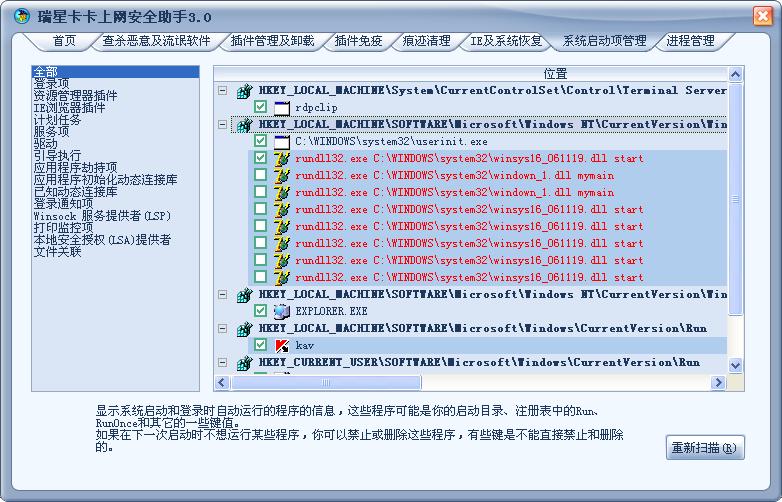Click the red Kaspersky kav icon
This screenshot has width=782, height=502.
click(x=282, y=345)
